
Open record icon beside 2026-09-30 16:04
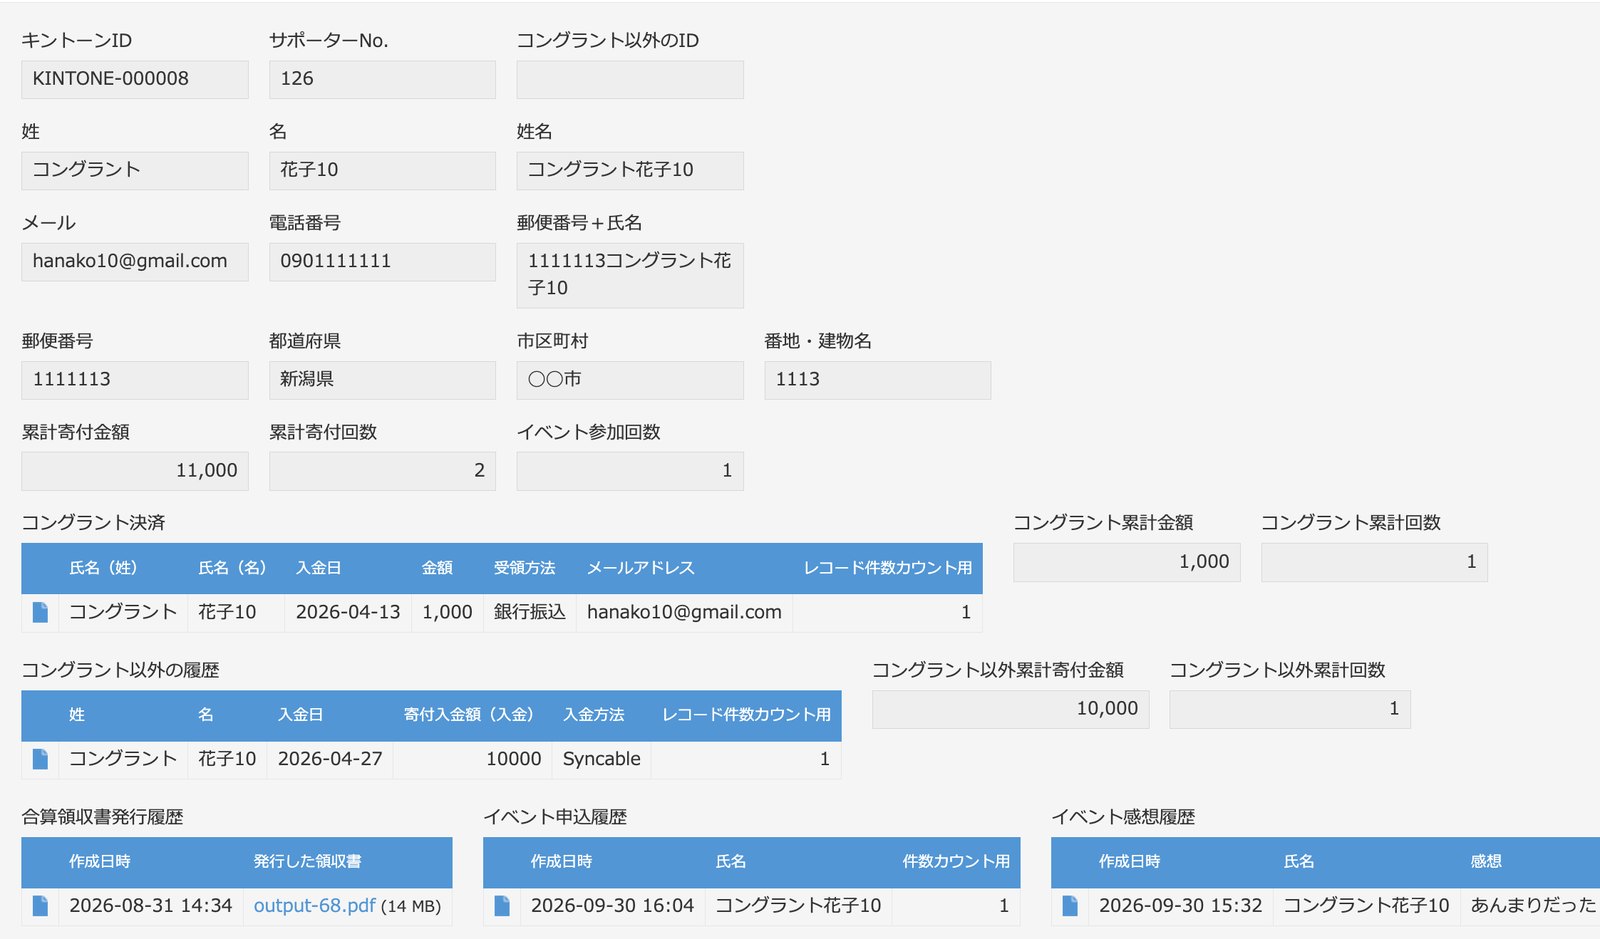click(x=502, y=906)
